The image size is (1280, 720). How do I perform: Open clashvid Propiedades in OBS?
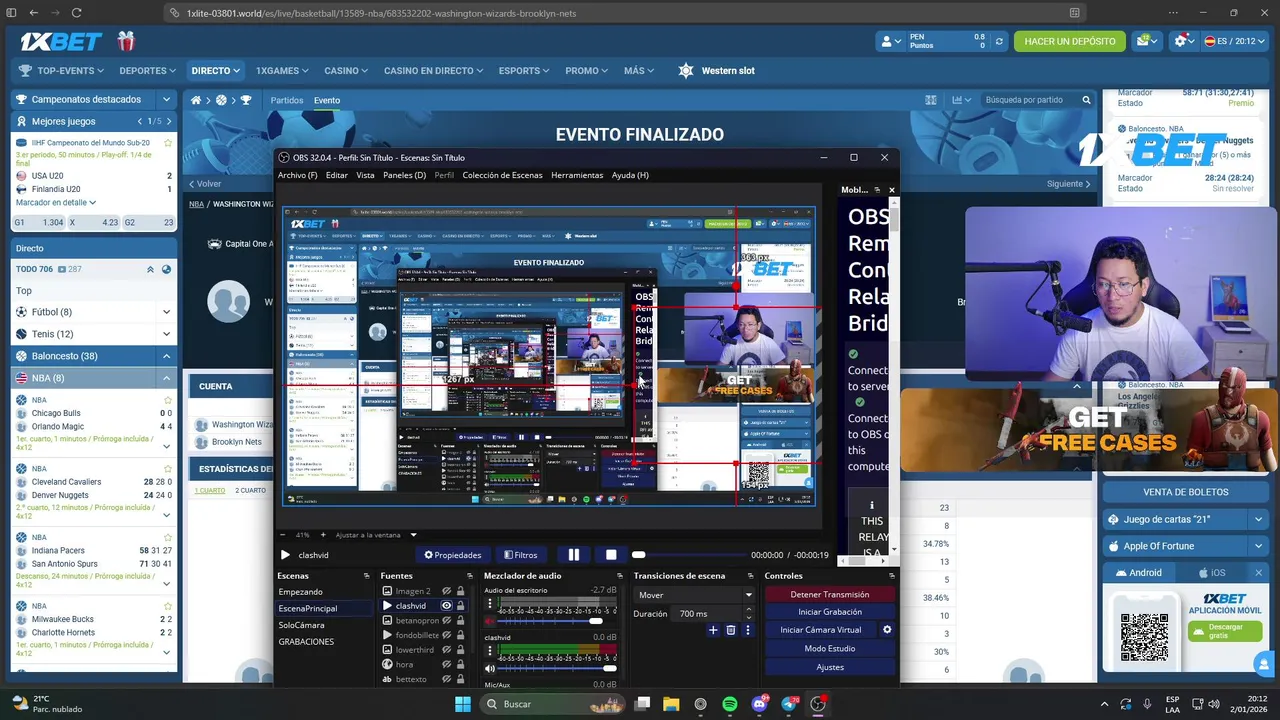pyautogui.click(x=453, y=555)
